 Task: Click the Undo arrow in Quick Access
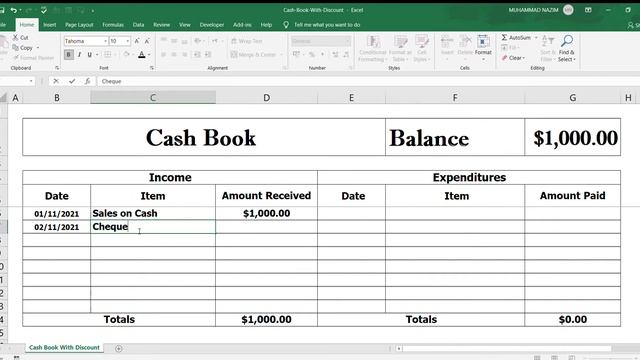(14, 10)
